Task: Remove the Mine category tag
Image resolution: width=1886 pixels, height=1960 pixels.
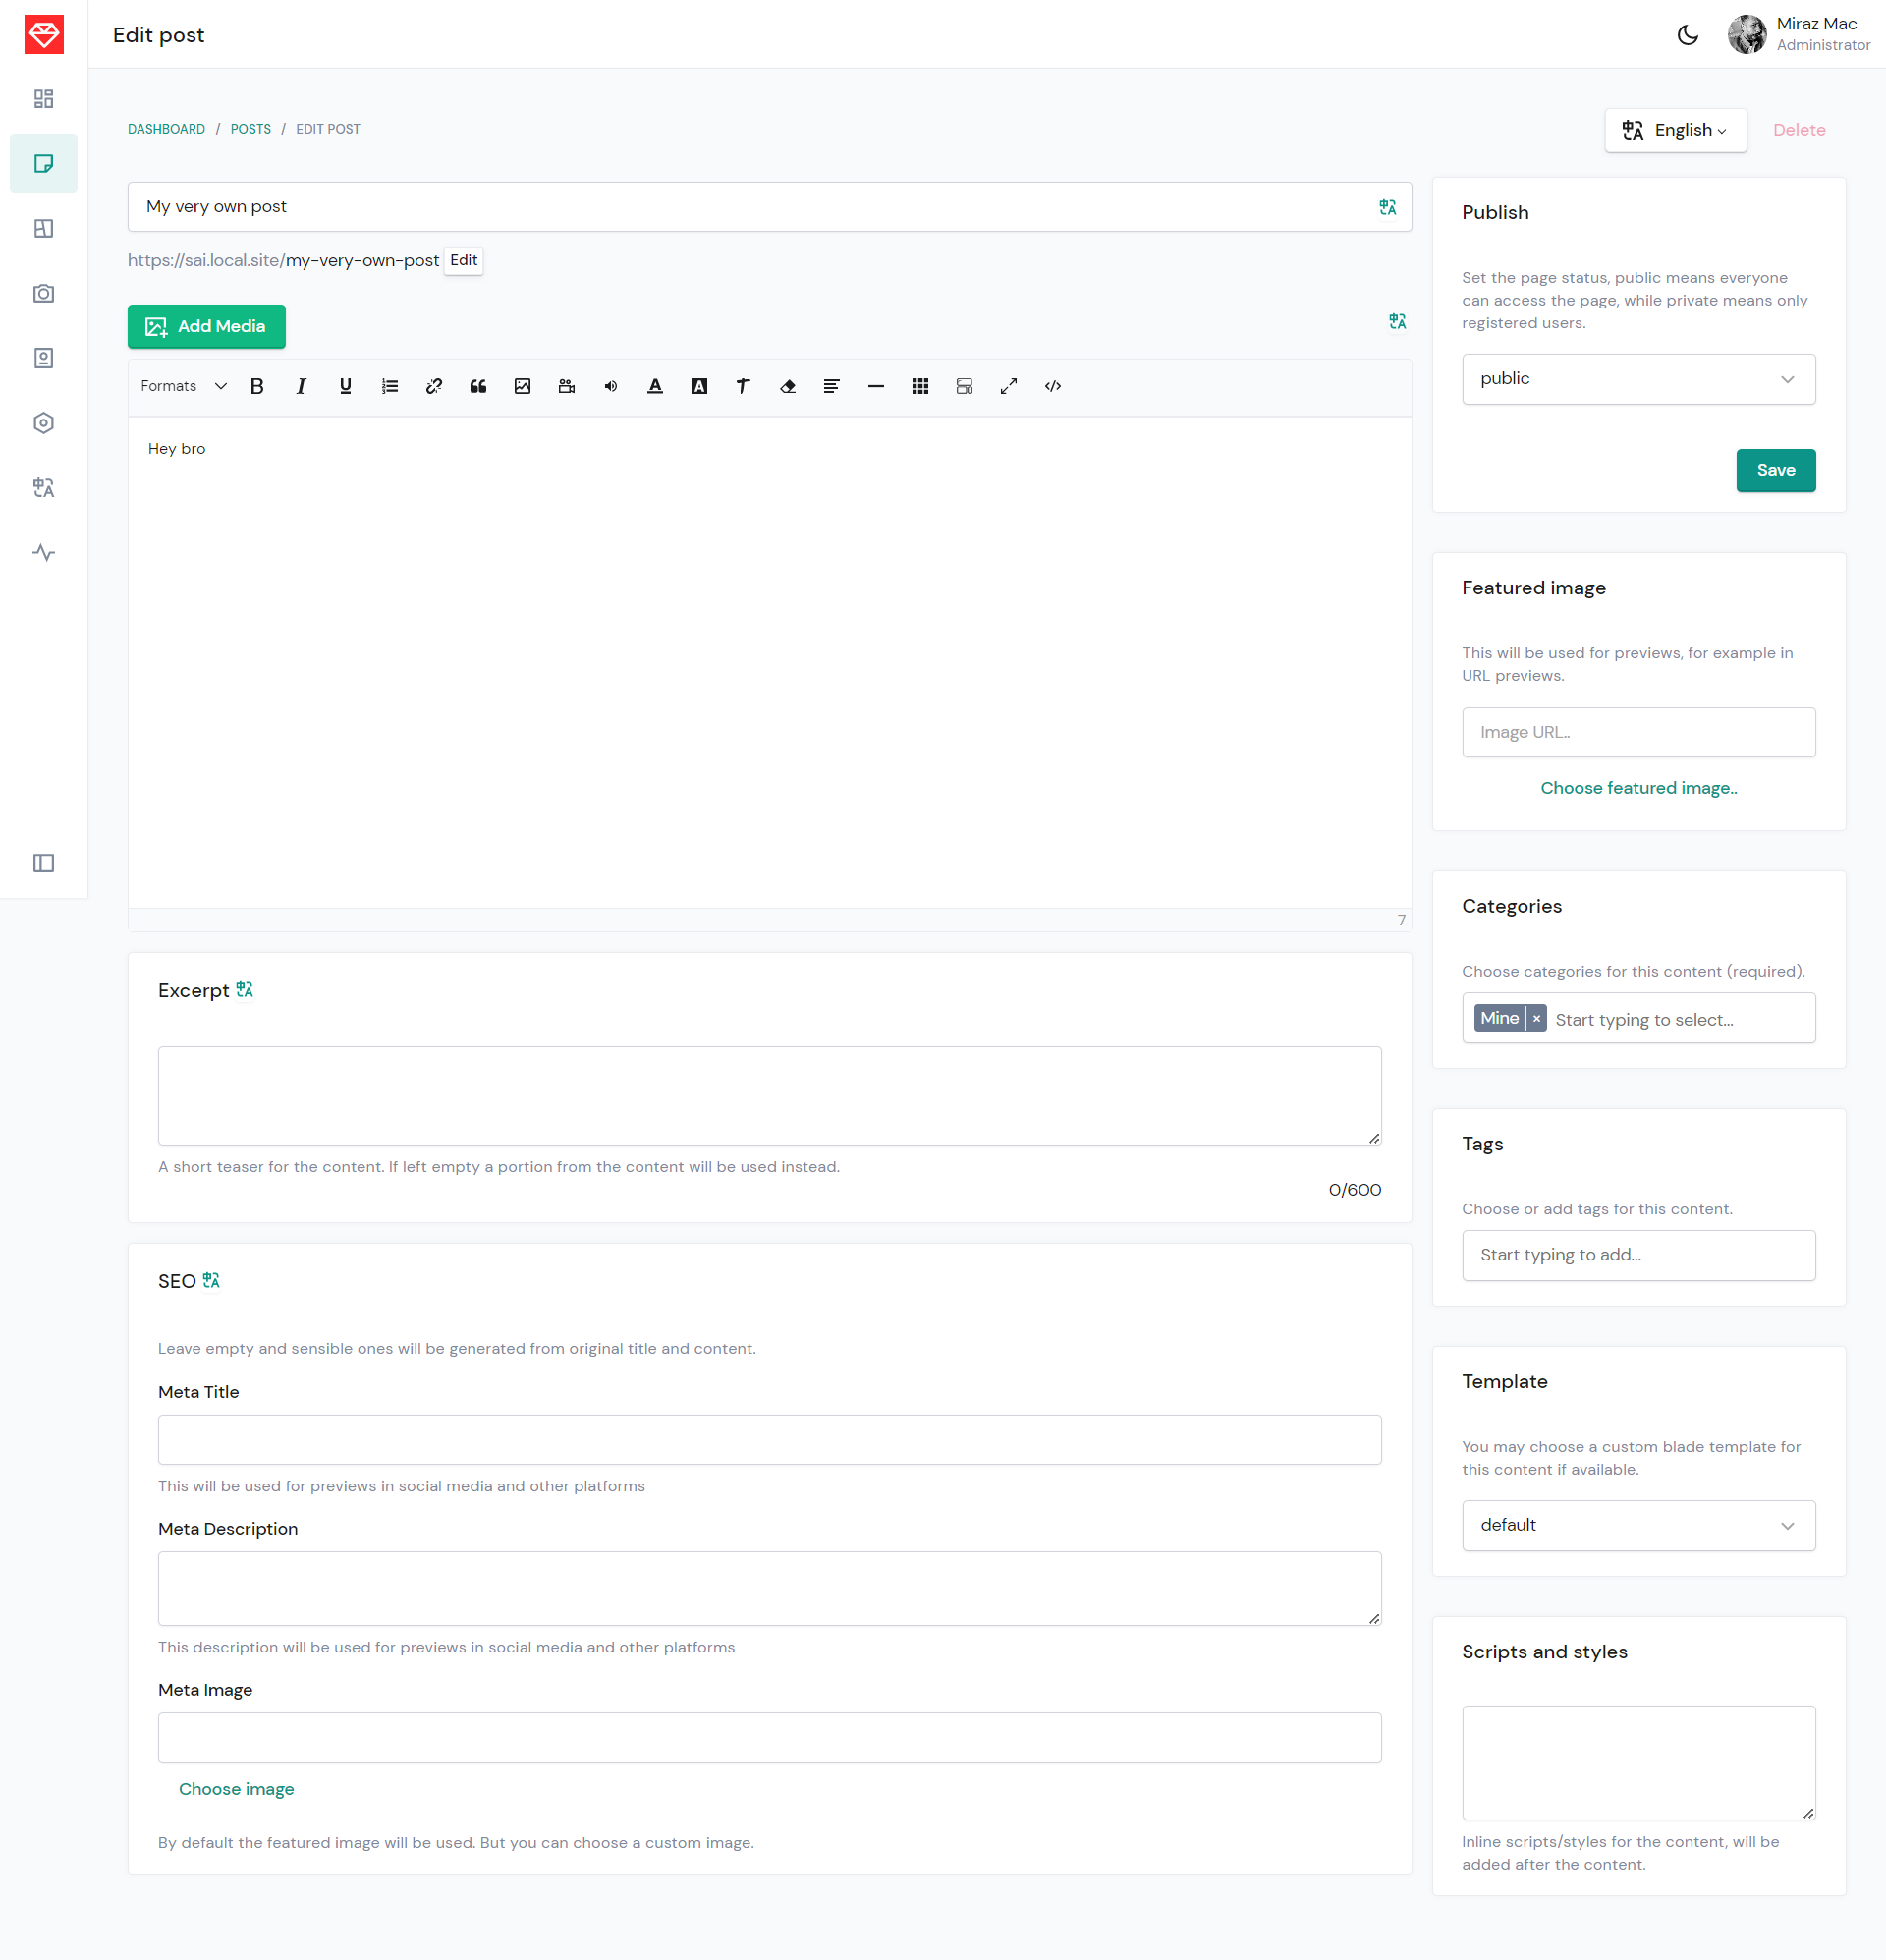Action: coord(1536,1019)
